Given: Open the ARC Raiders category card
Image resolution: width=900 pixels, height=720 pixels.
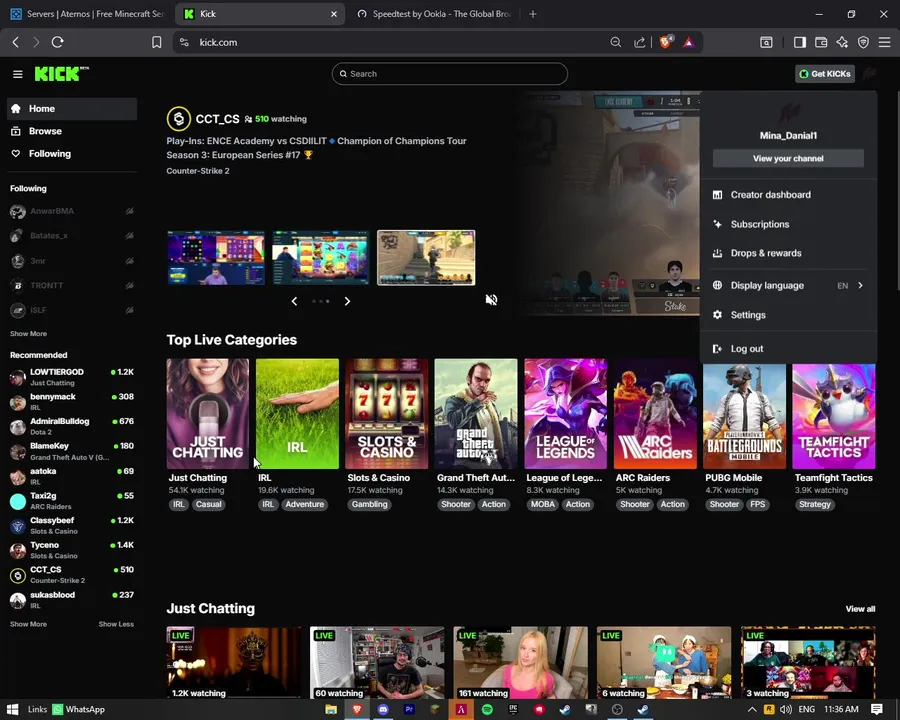Looking at the screenshot, I should [655, 414].
